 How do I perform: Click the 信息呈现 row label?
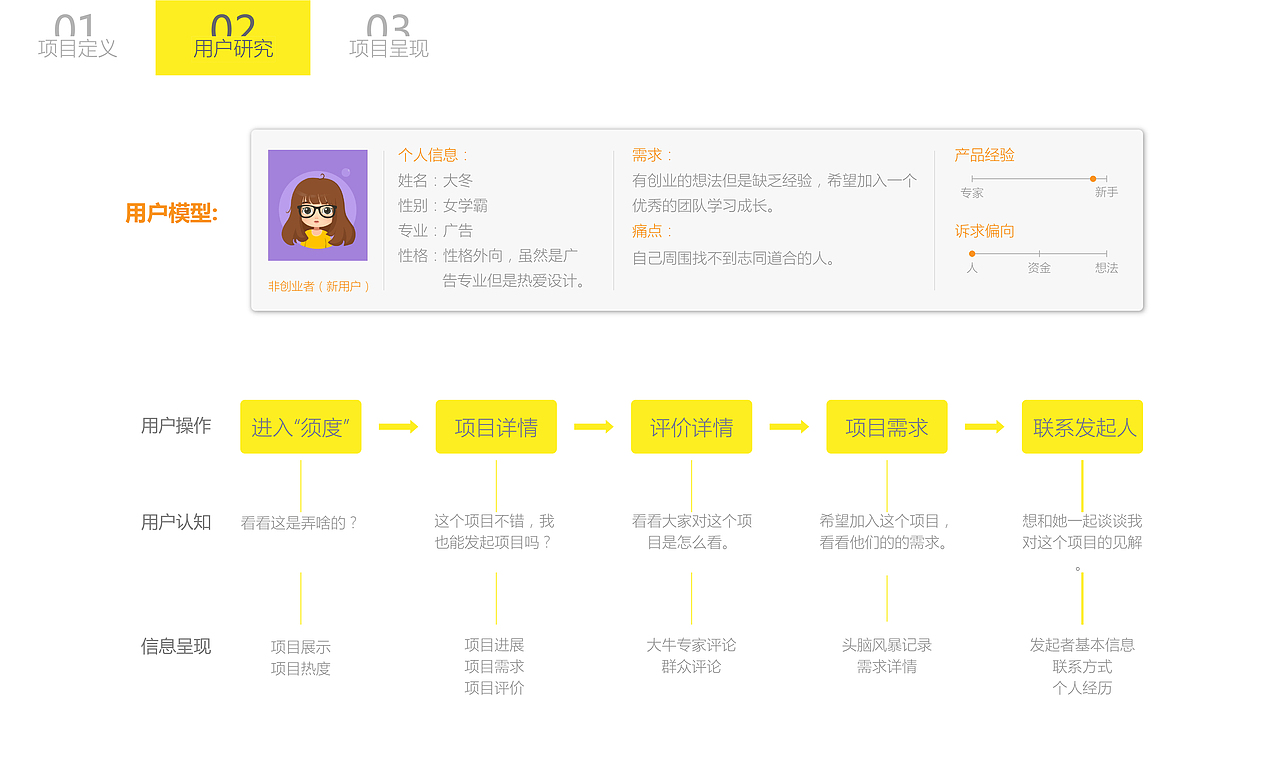[x=176, y=647]
